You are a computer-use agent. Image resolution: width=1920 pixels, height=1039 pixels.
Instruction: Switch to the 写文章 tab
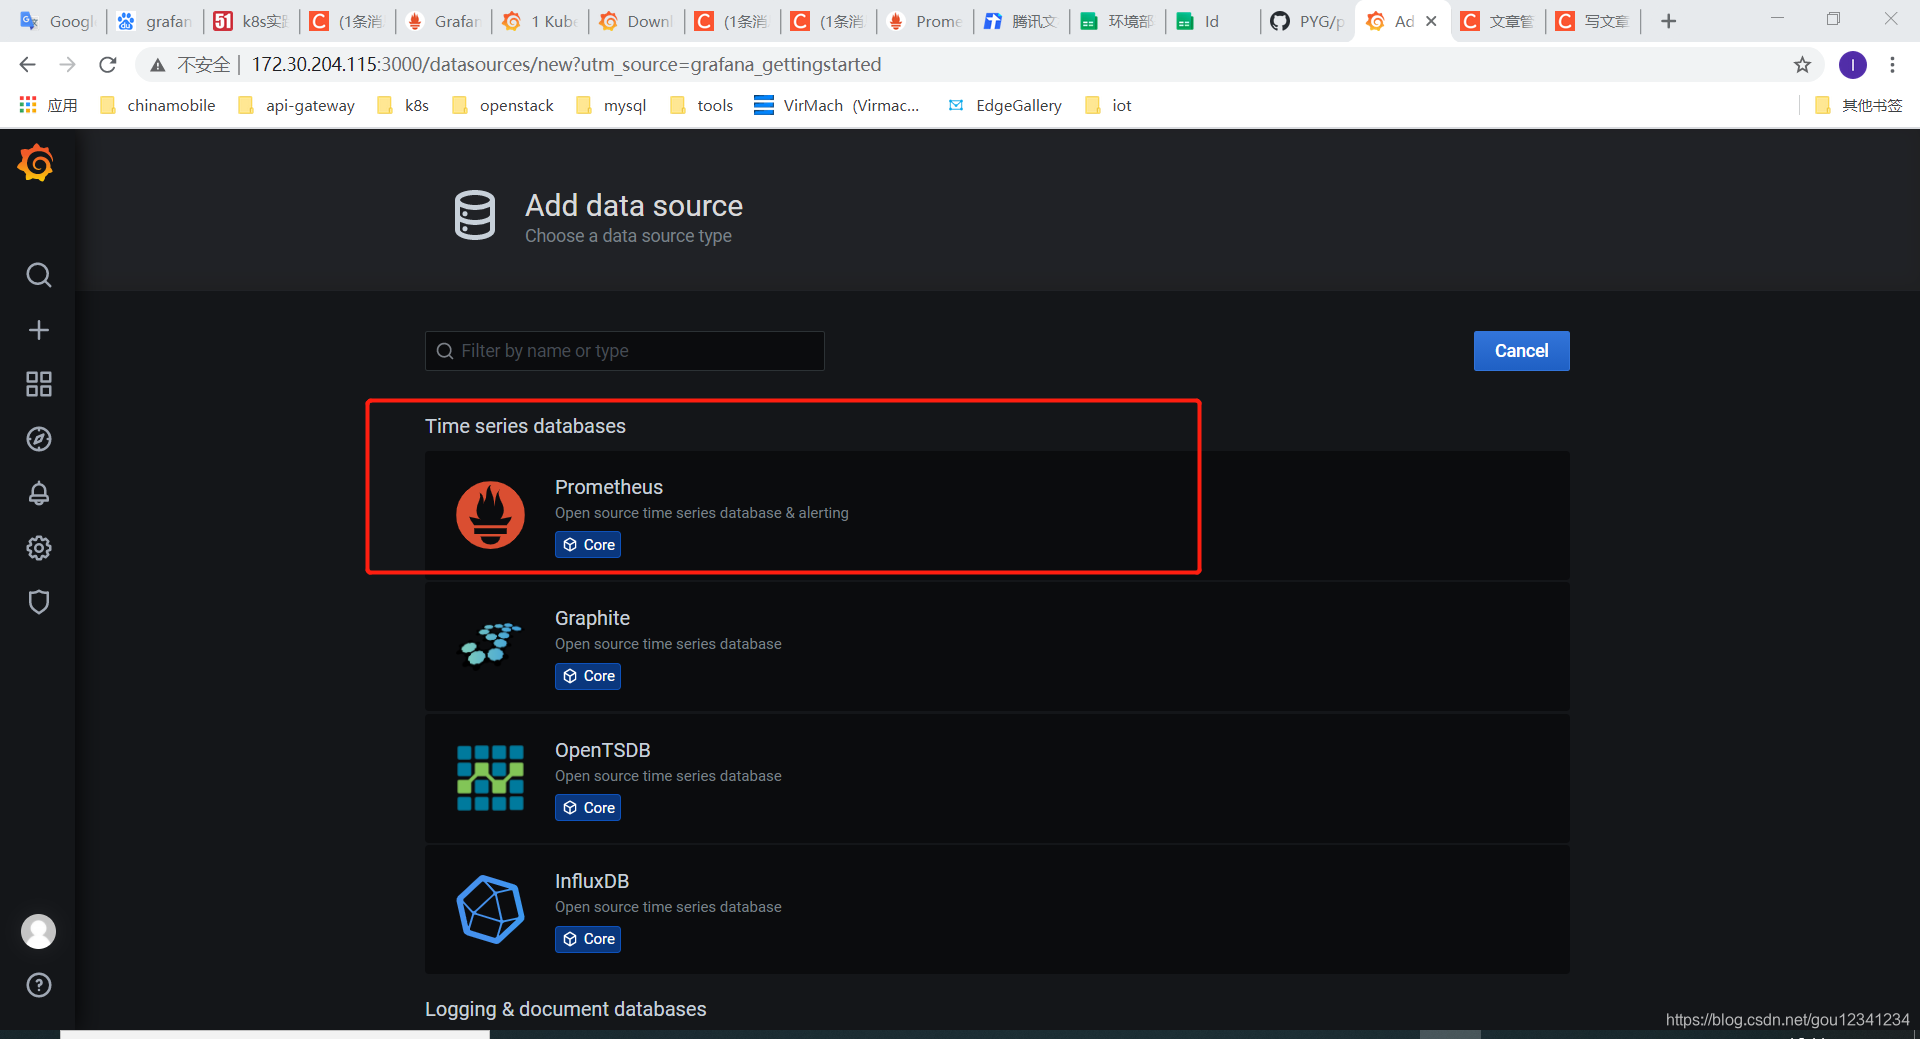click(1594, 21)
